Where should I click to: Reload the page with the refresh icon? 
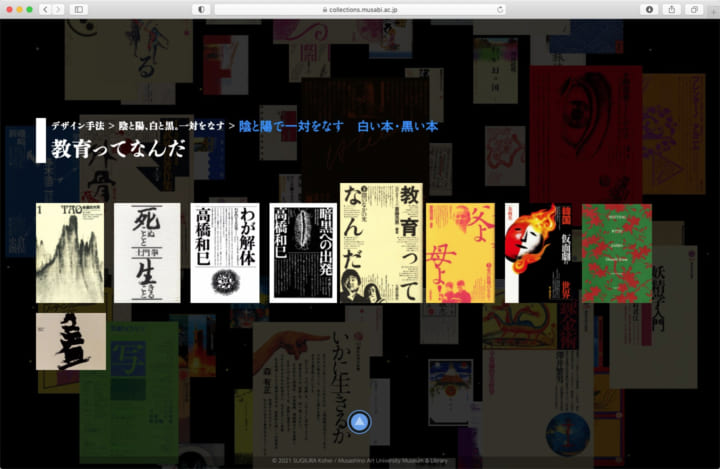pos(500,9)
